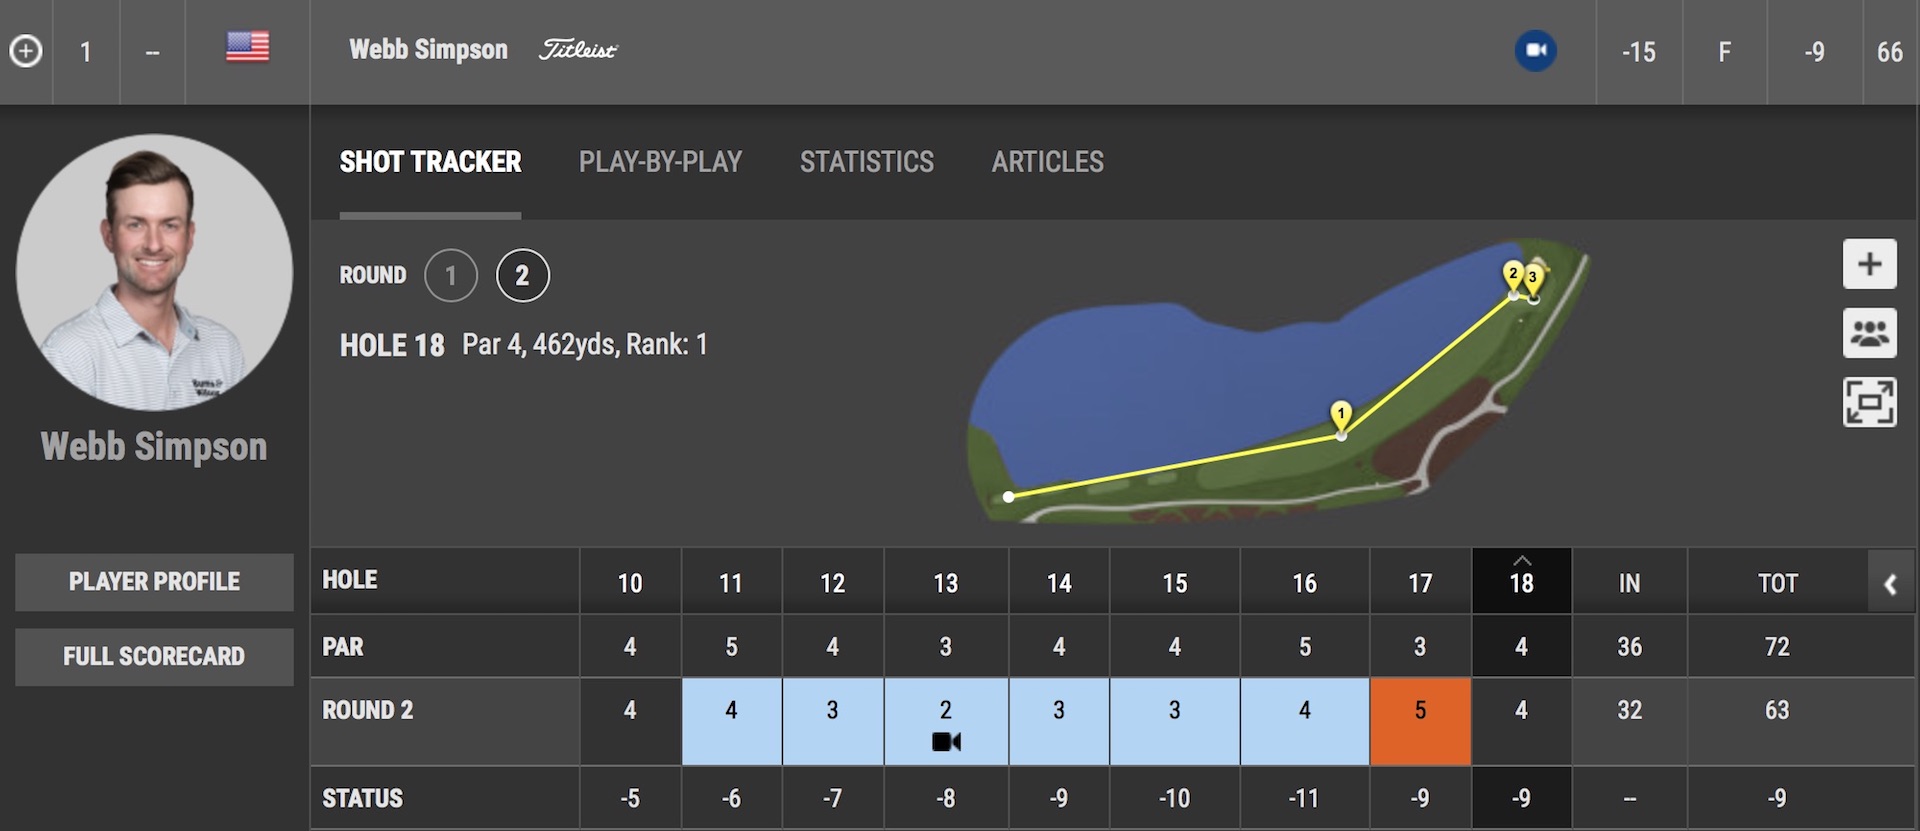1920x831 pixels.
Task: Select Round 2 in shot tracker
Action: click(x=522, y=275)
